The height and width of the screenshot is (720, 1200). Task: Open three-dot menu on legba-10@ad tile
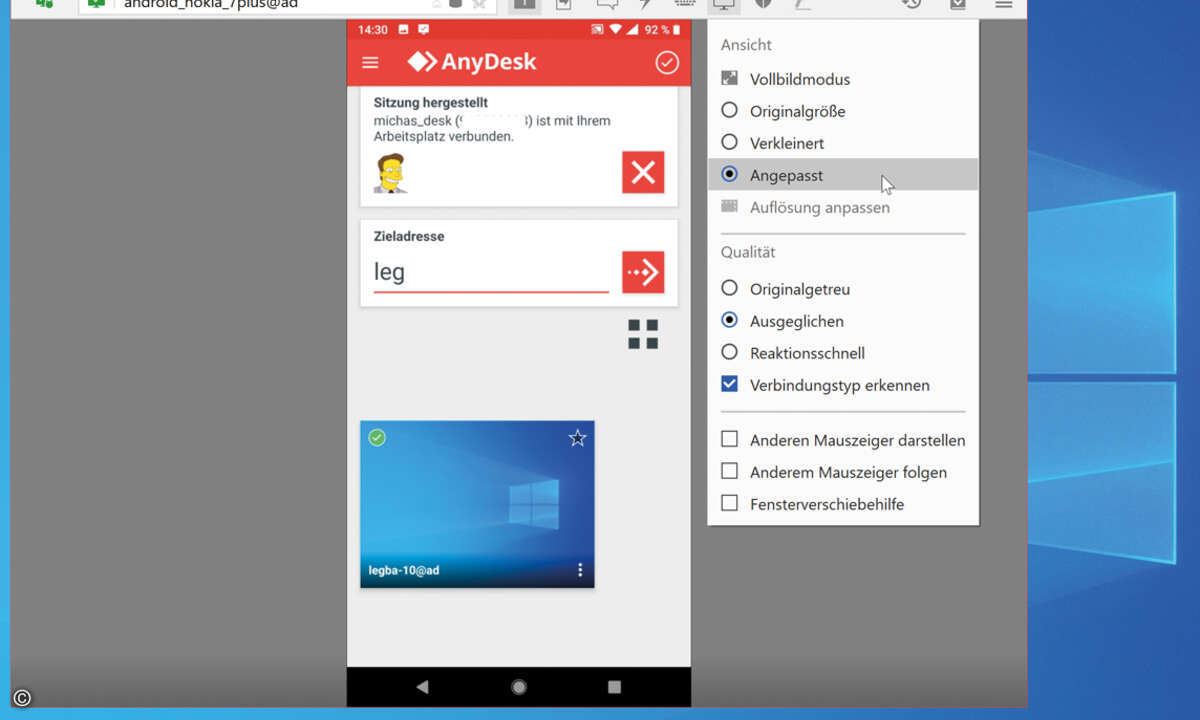[580, 570]
